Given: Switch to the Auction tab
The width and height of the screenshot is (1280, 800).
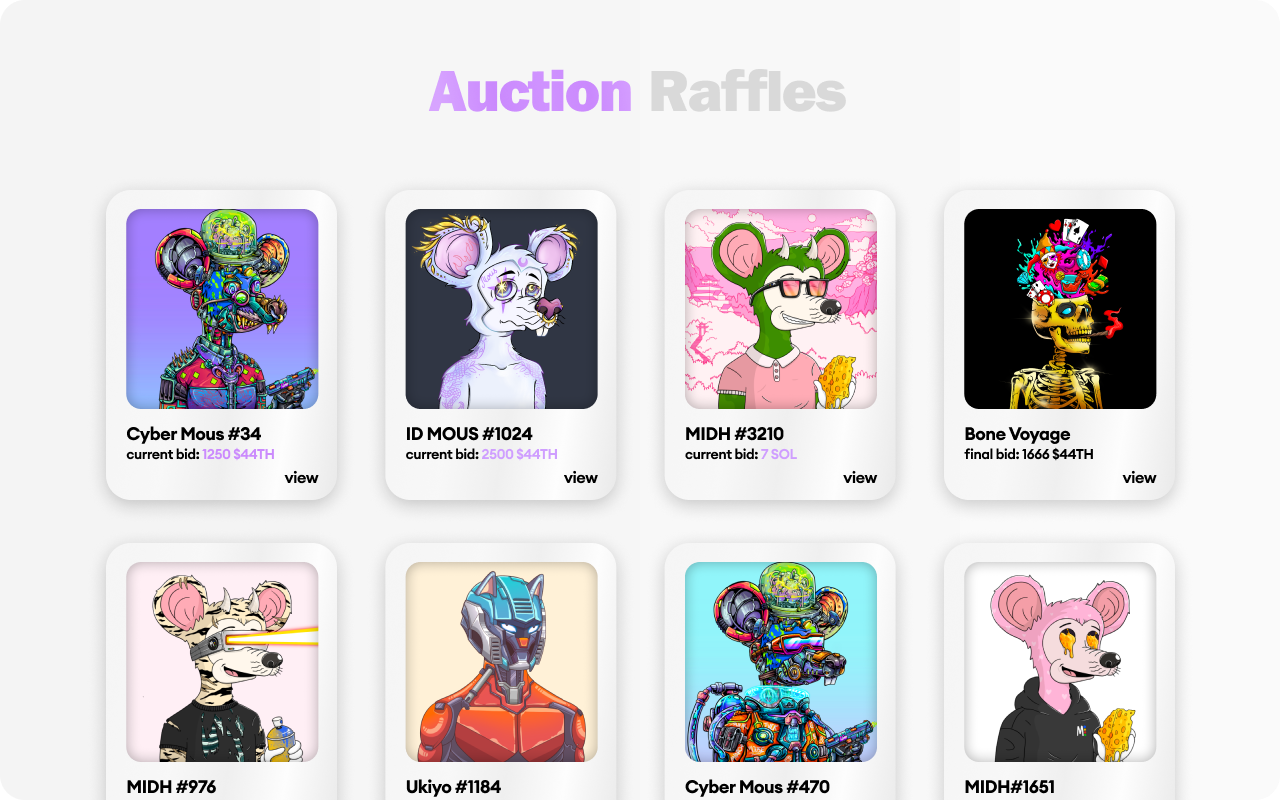Looking at the screenshot, I should [530, 92].
